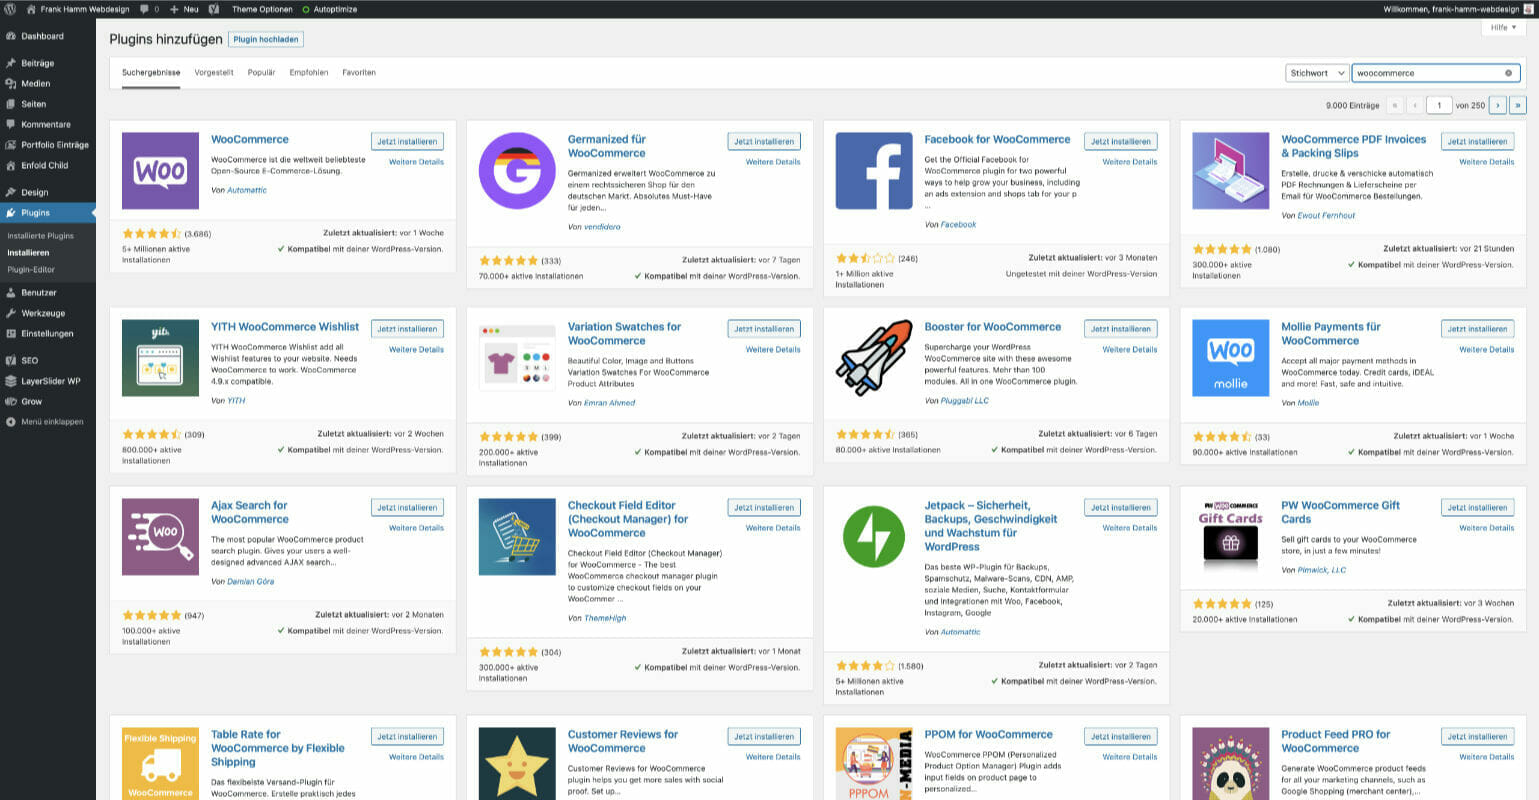Screen dimensions: 1539x800
Task: Click inside the page number input field
Action: pyautogui.click(x=1439, y=104)
